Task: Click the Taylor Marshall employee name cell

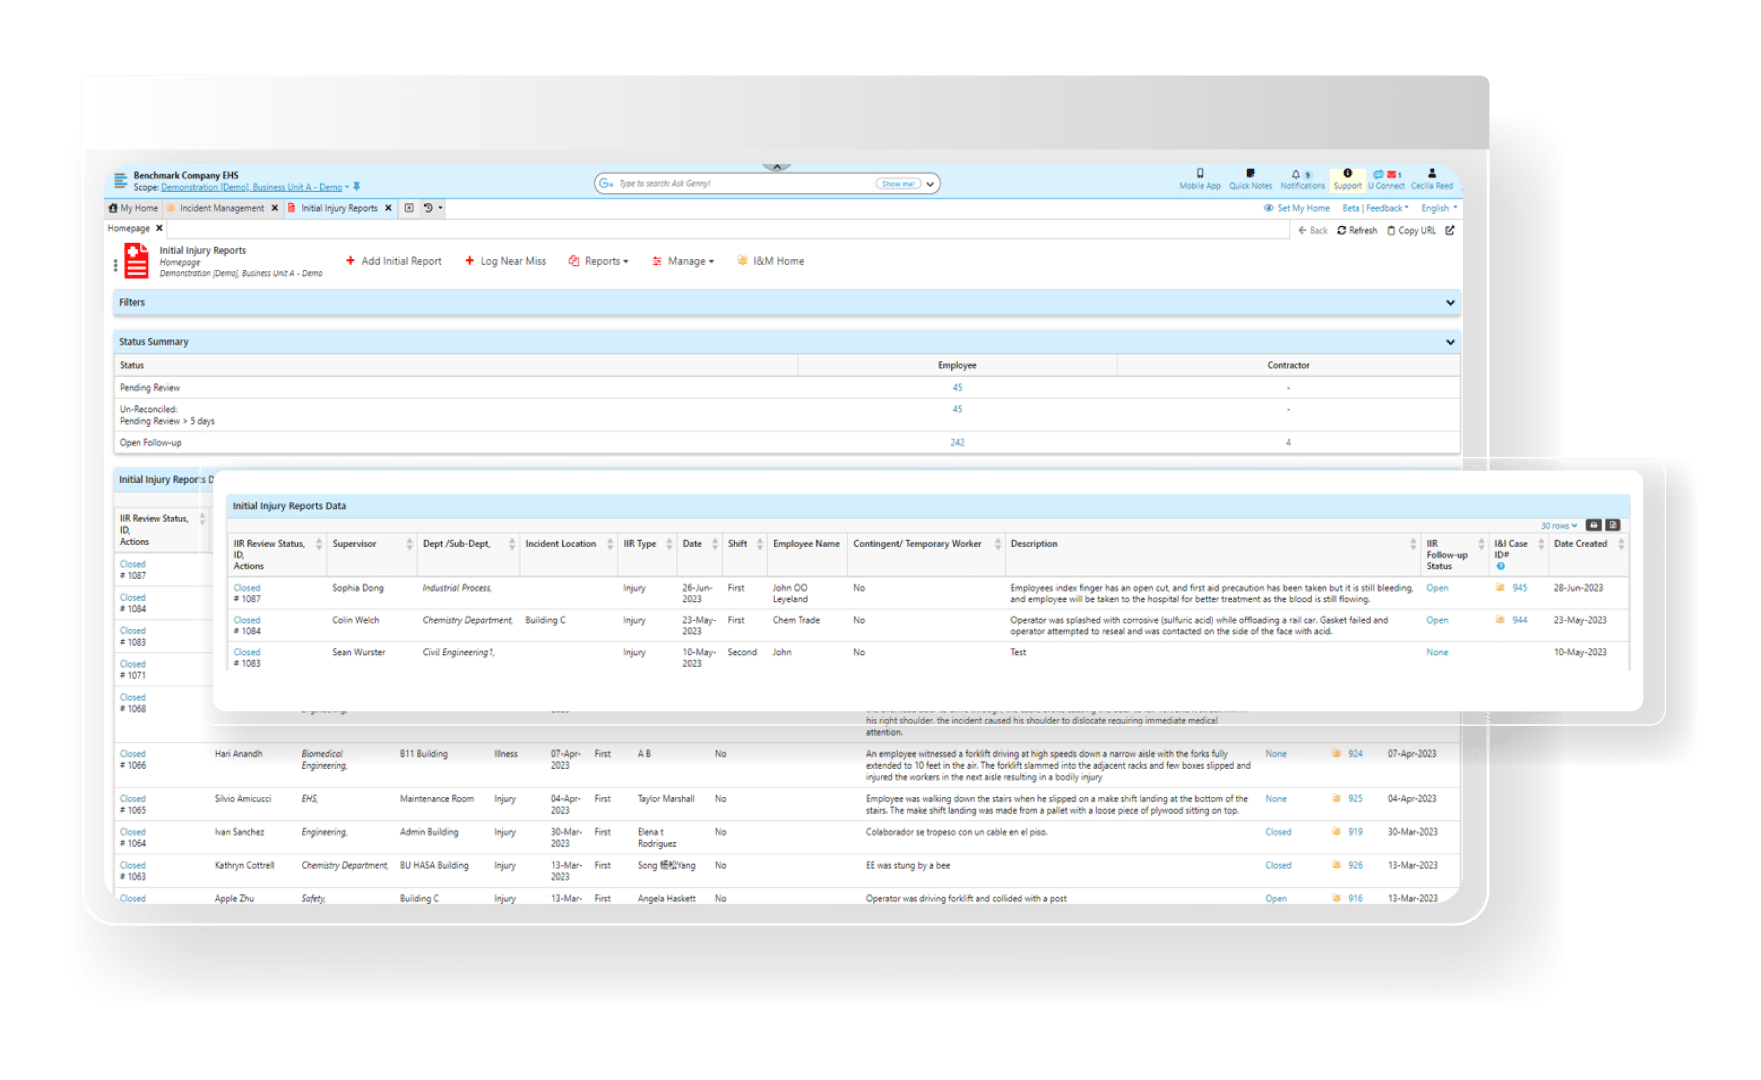Action: click(666, 799)
